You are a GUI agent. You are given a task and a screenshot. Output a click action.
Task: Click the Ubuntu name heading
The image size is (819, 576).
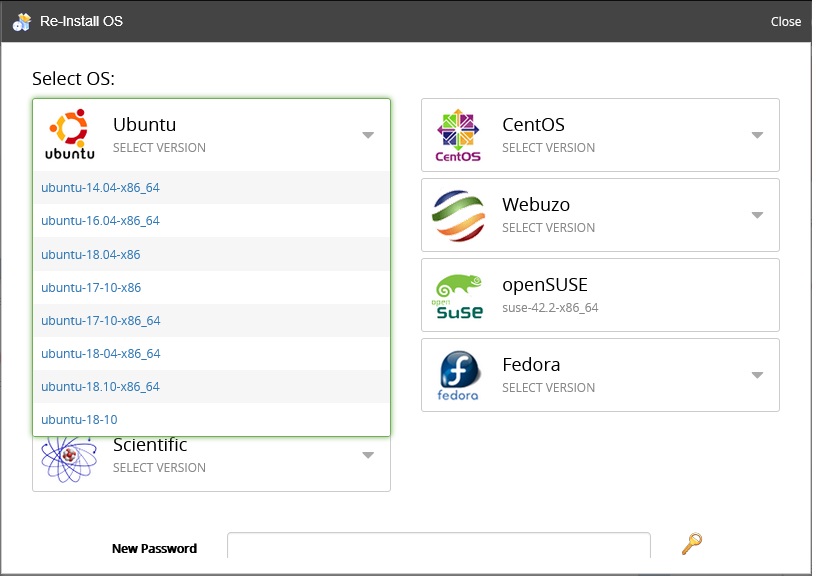pos(145,125)
